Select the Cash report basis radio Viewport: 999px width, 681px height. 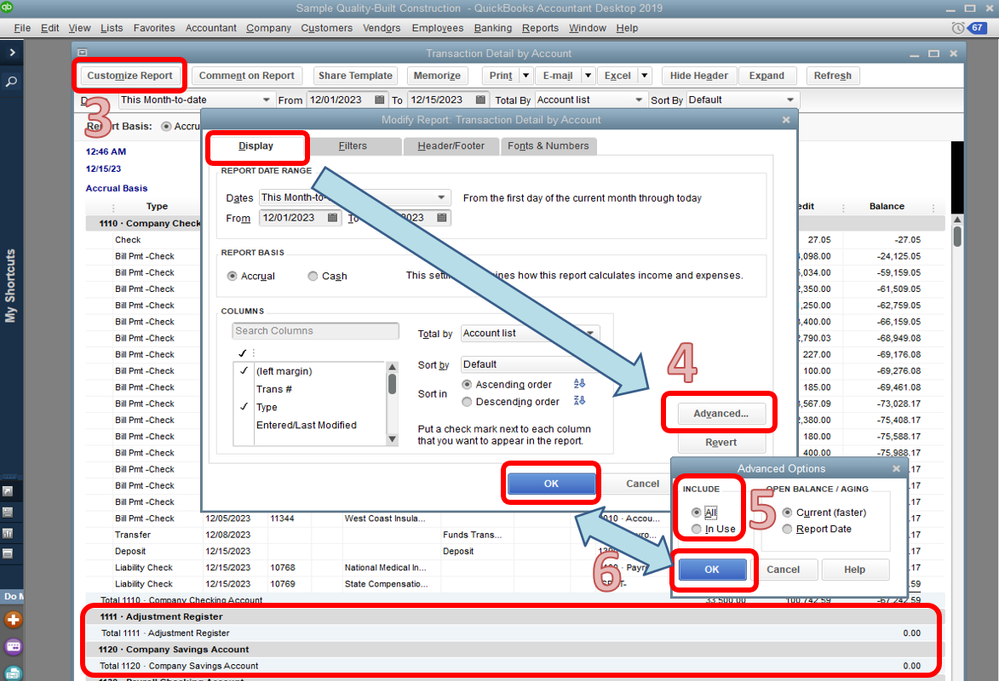[313, 276]
